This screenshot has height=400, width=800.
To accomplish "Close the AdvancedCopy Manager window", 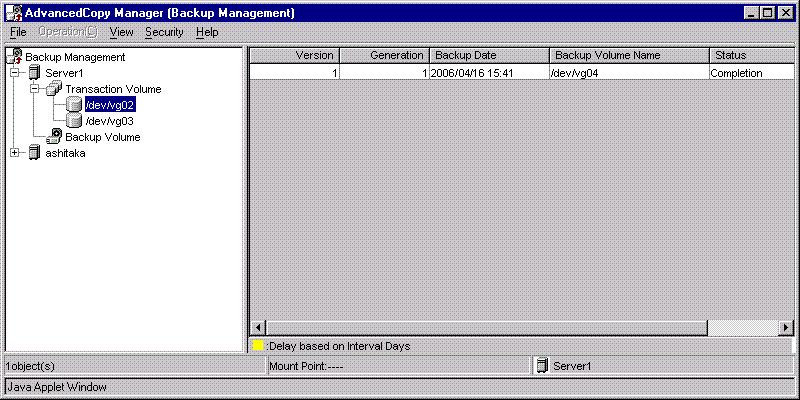I will pos(785,14).
